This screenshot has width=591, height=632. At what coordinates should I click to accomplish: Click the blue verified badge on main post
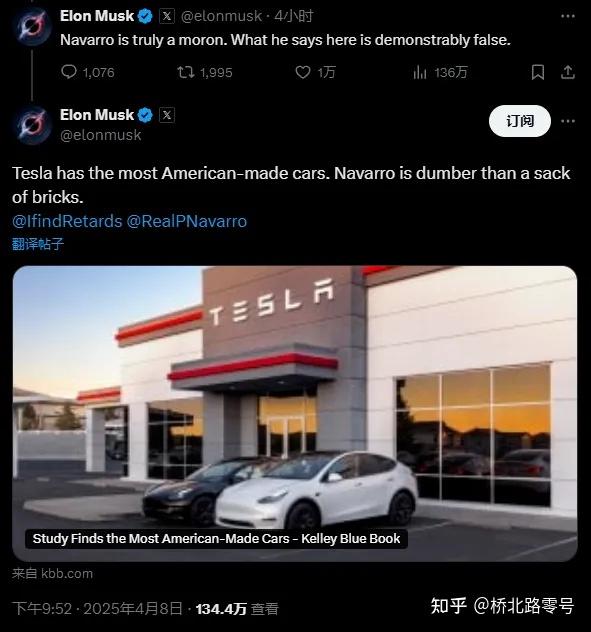coord(145,115)
